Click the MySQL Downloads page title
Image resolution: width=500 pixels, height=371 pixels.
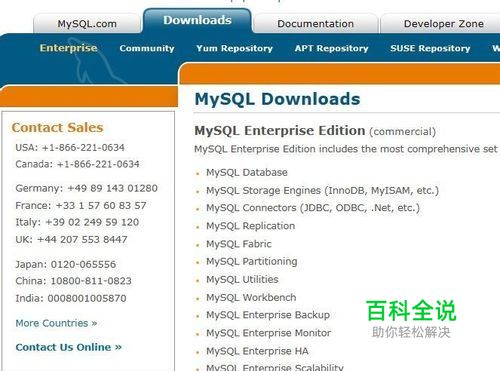tap(277, 99)
